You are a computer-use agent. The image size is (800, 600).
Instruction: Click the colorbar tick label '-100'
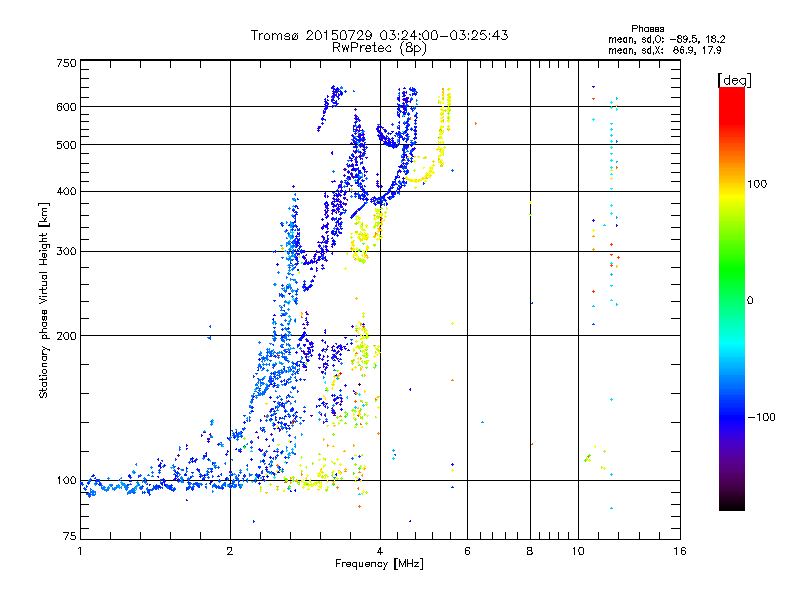pyautogui.click(x=761, y=417)
